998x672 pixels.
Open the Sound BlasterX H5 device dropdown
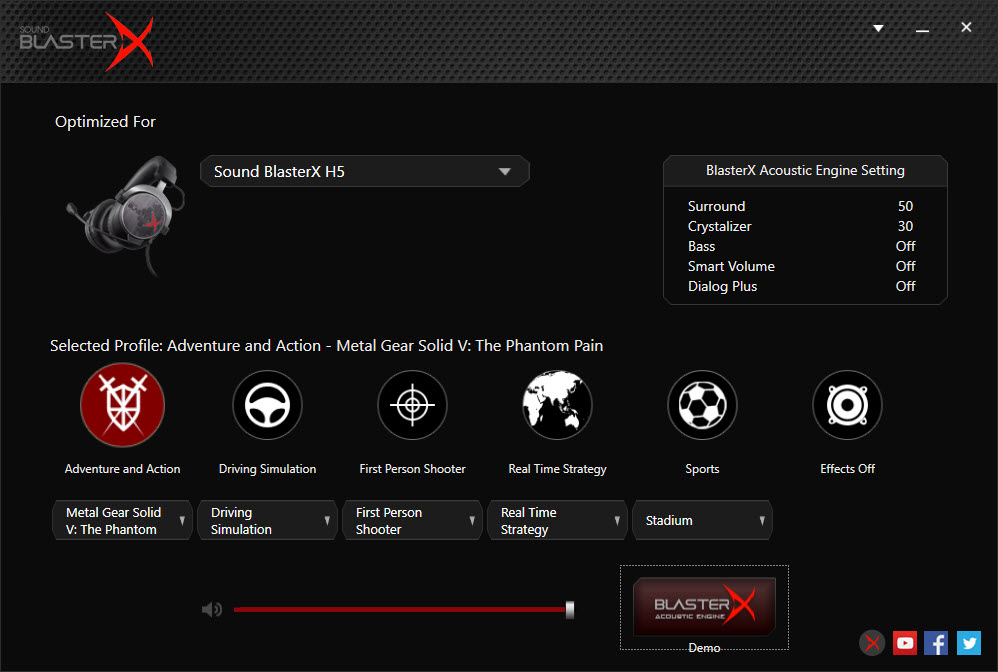click(x=365, y=171)
